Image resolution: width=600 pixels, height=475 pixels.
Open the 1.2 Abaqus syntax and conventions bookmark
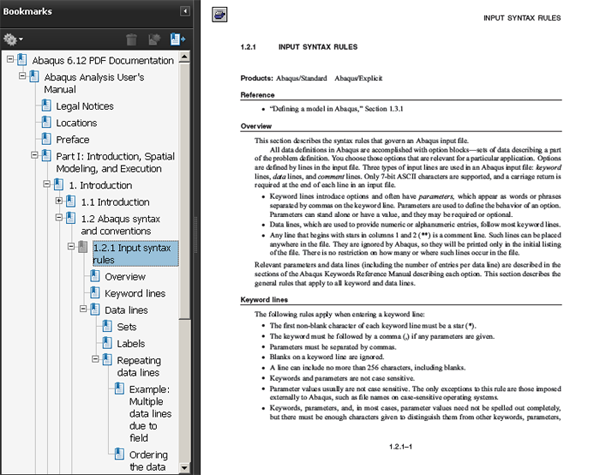(121, 225)
